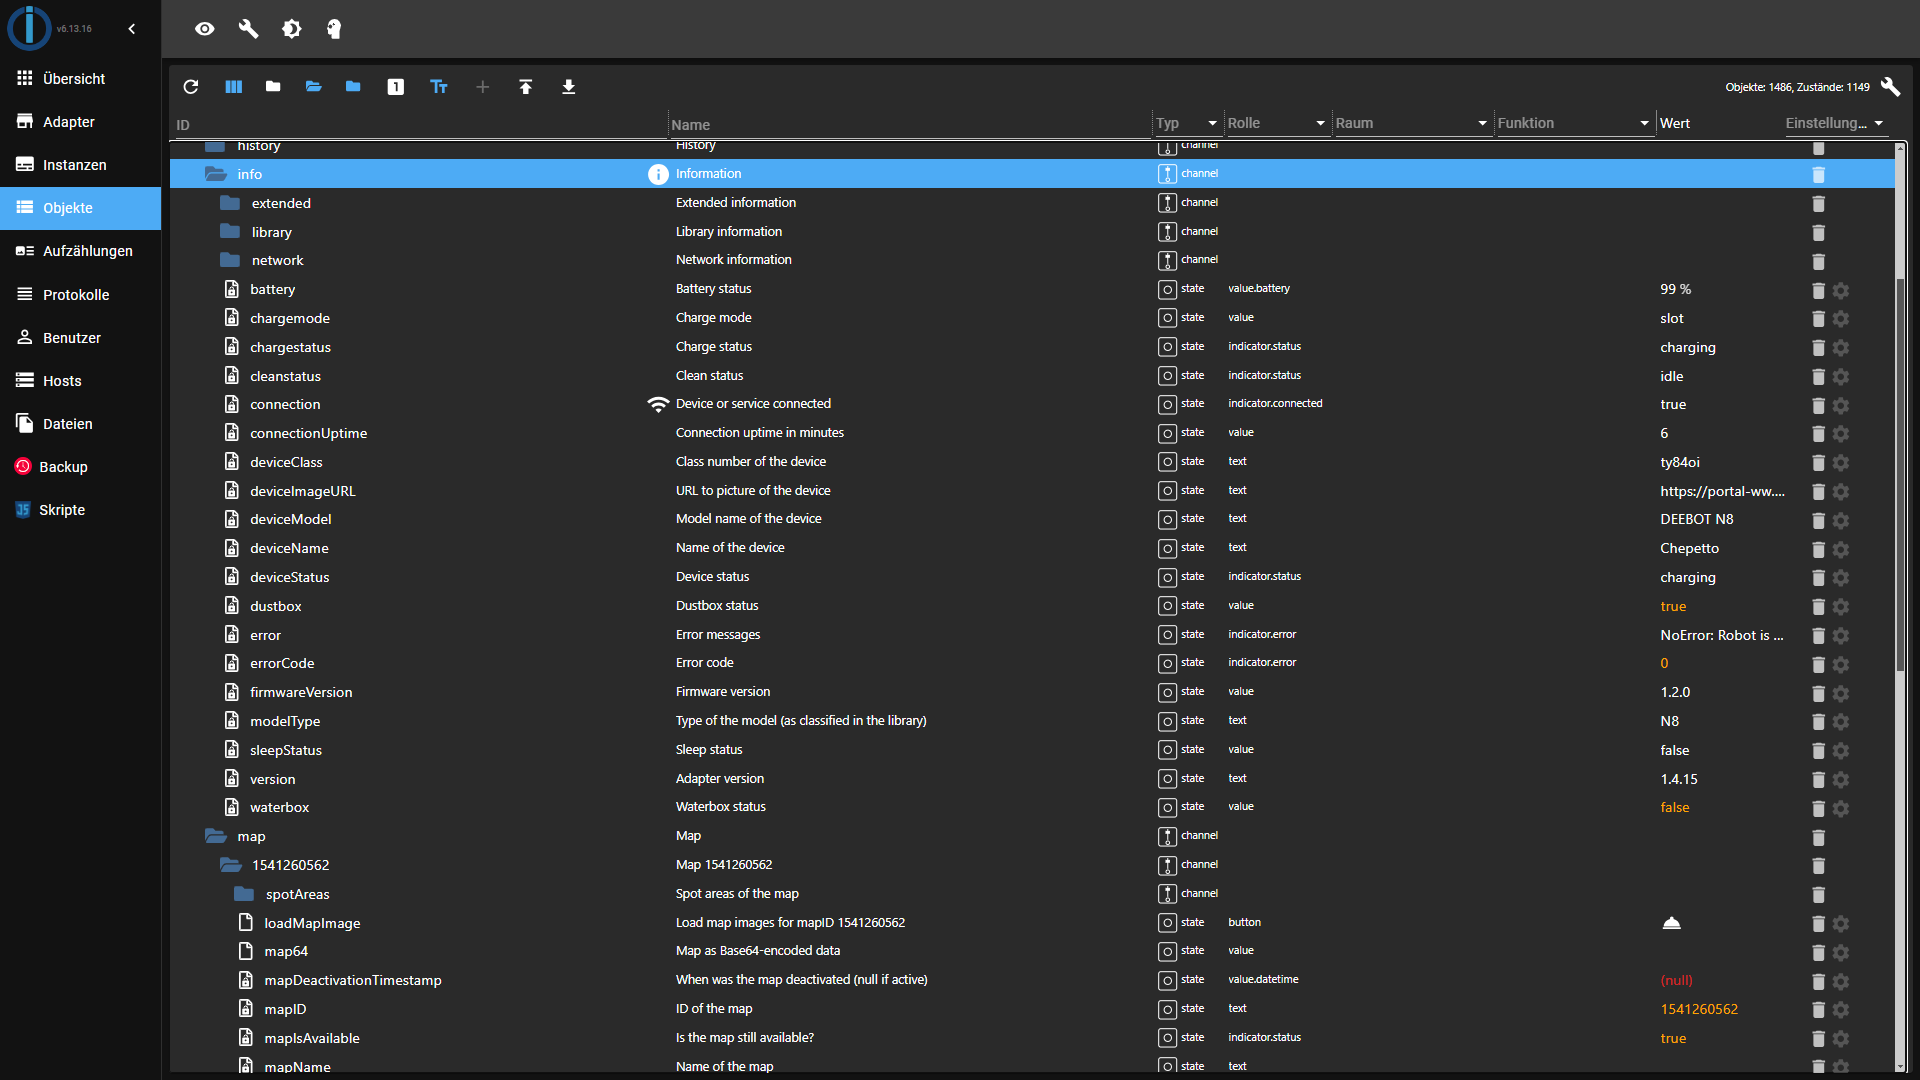
Task: Open column configuration icon
Action: point(234,87)
